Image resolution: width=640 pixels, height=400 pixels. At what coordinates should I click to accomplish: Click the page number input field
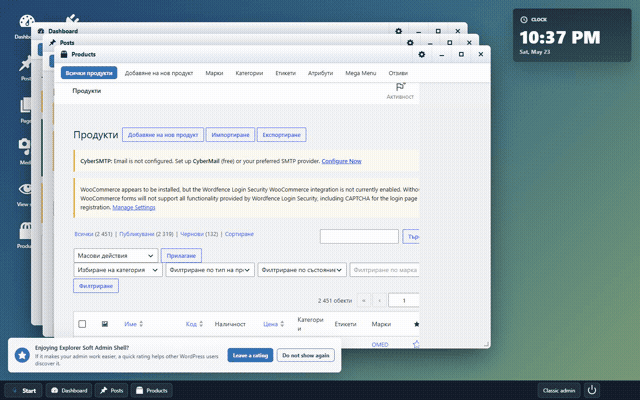pyautogui.click(x=404, y=301)
